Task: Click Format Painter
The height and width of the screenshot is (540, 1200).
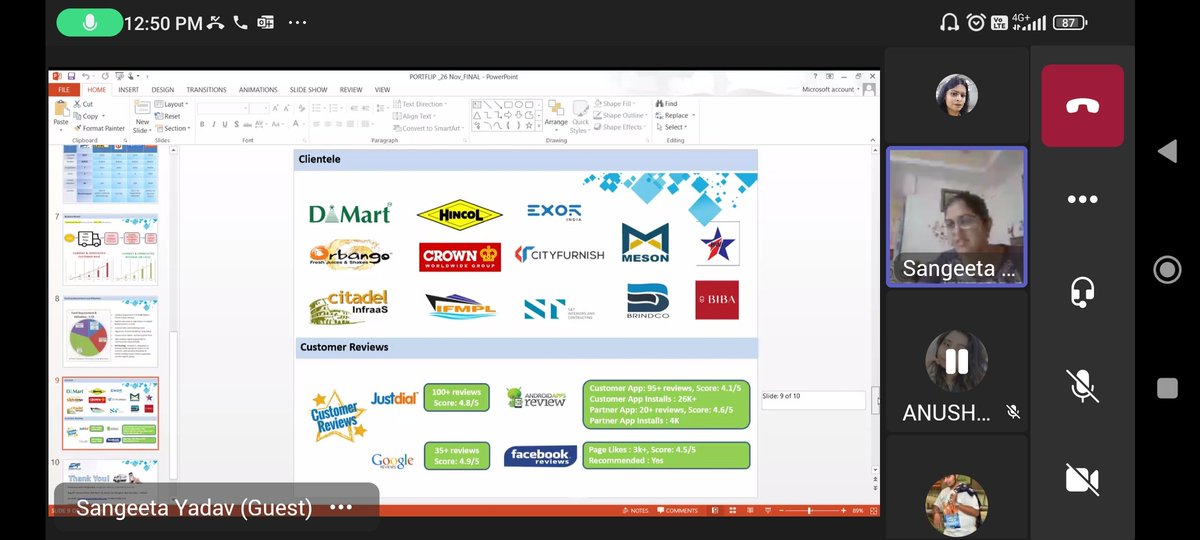Action: click(100, 128)
